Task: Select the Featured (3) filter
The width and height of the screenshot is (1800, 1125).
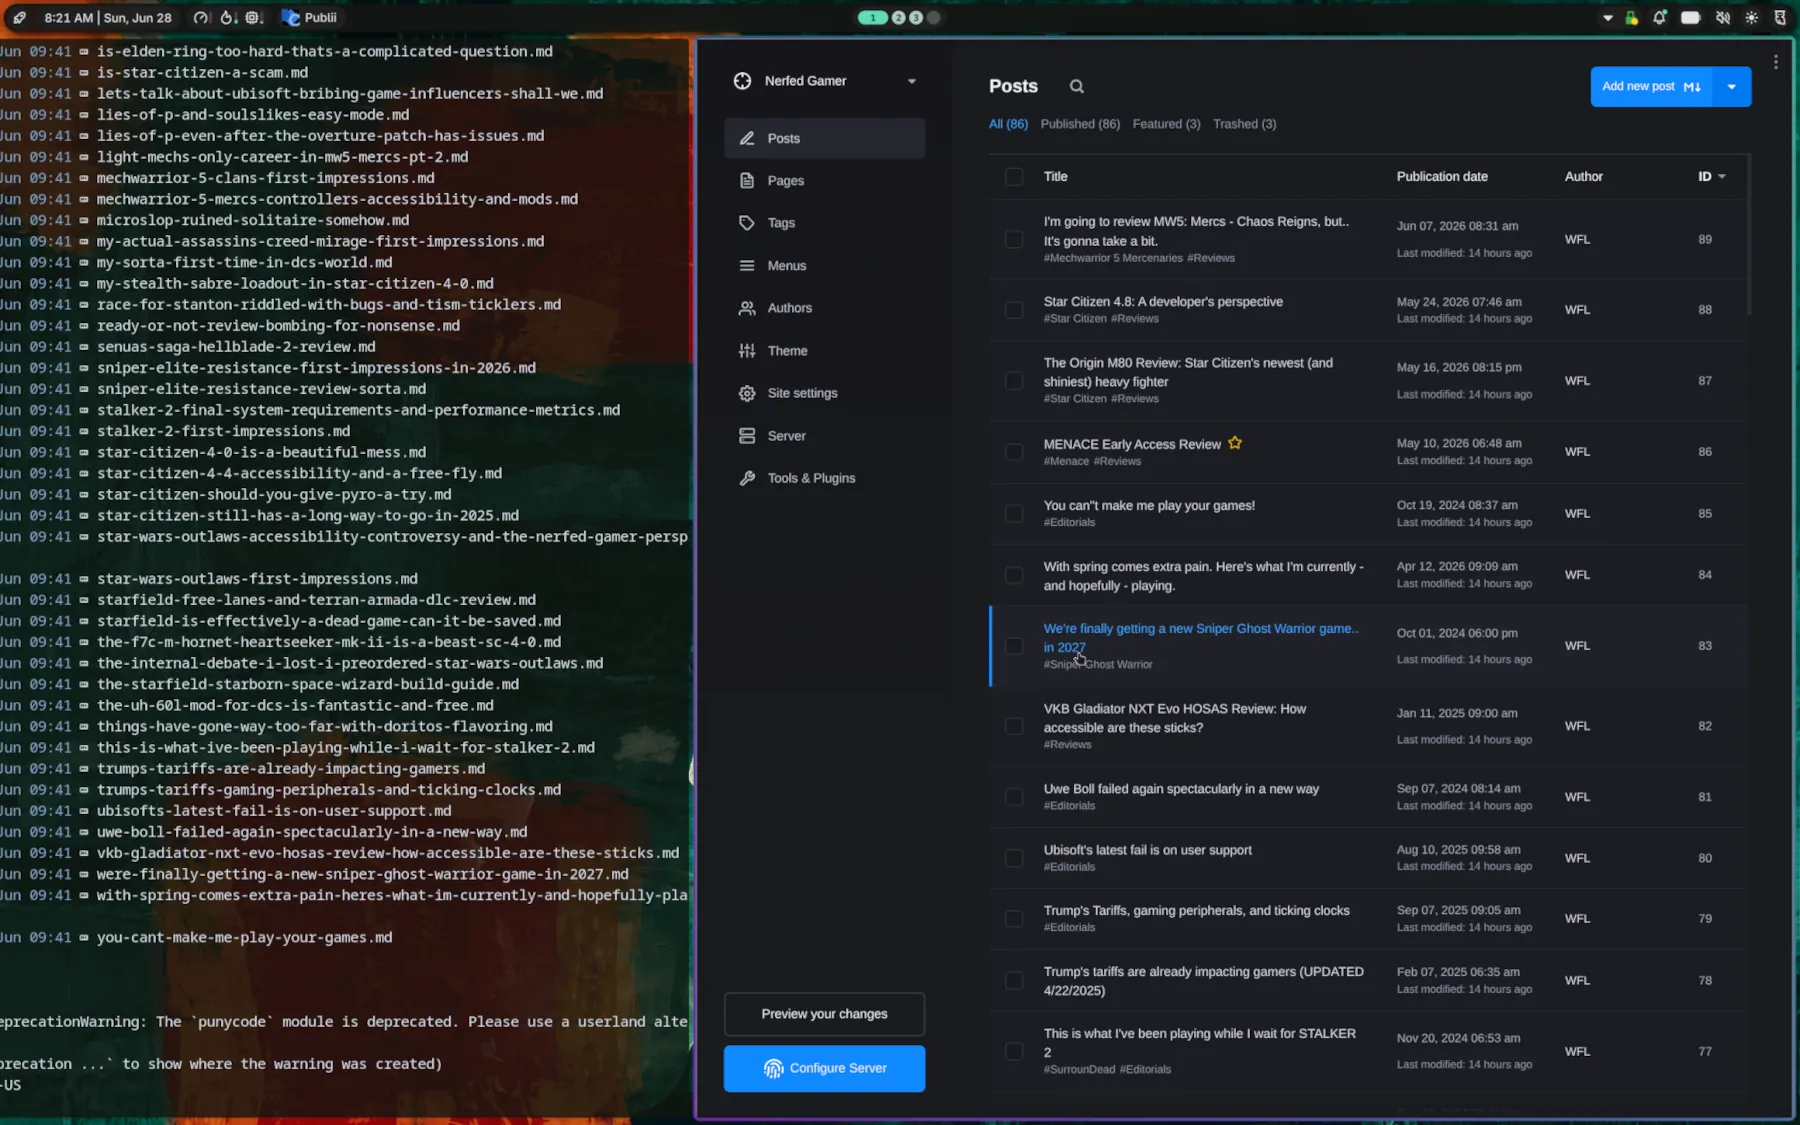Action: (1166, 124)
